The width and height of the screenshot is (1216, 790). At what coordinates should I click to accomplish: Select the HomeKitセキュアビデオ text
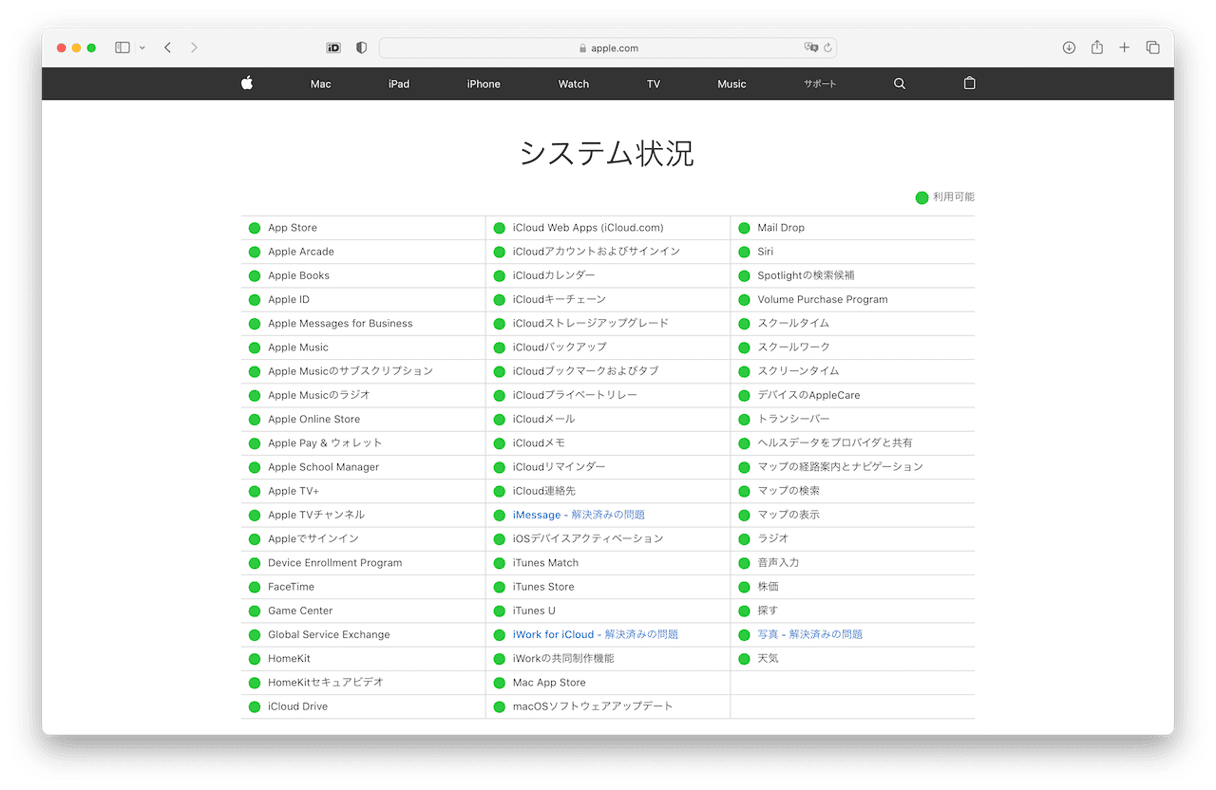[x=326, y=683]
